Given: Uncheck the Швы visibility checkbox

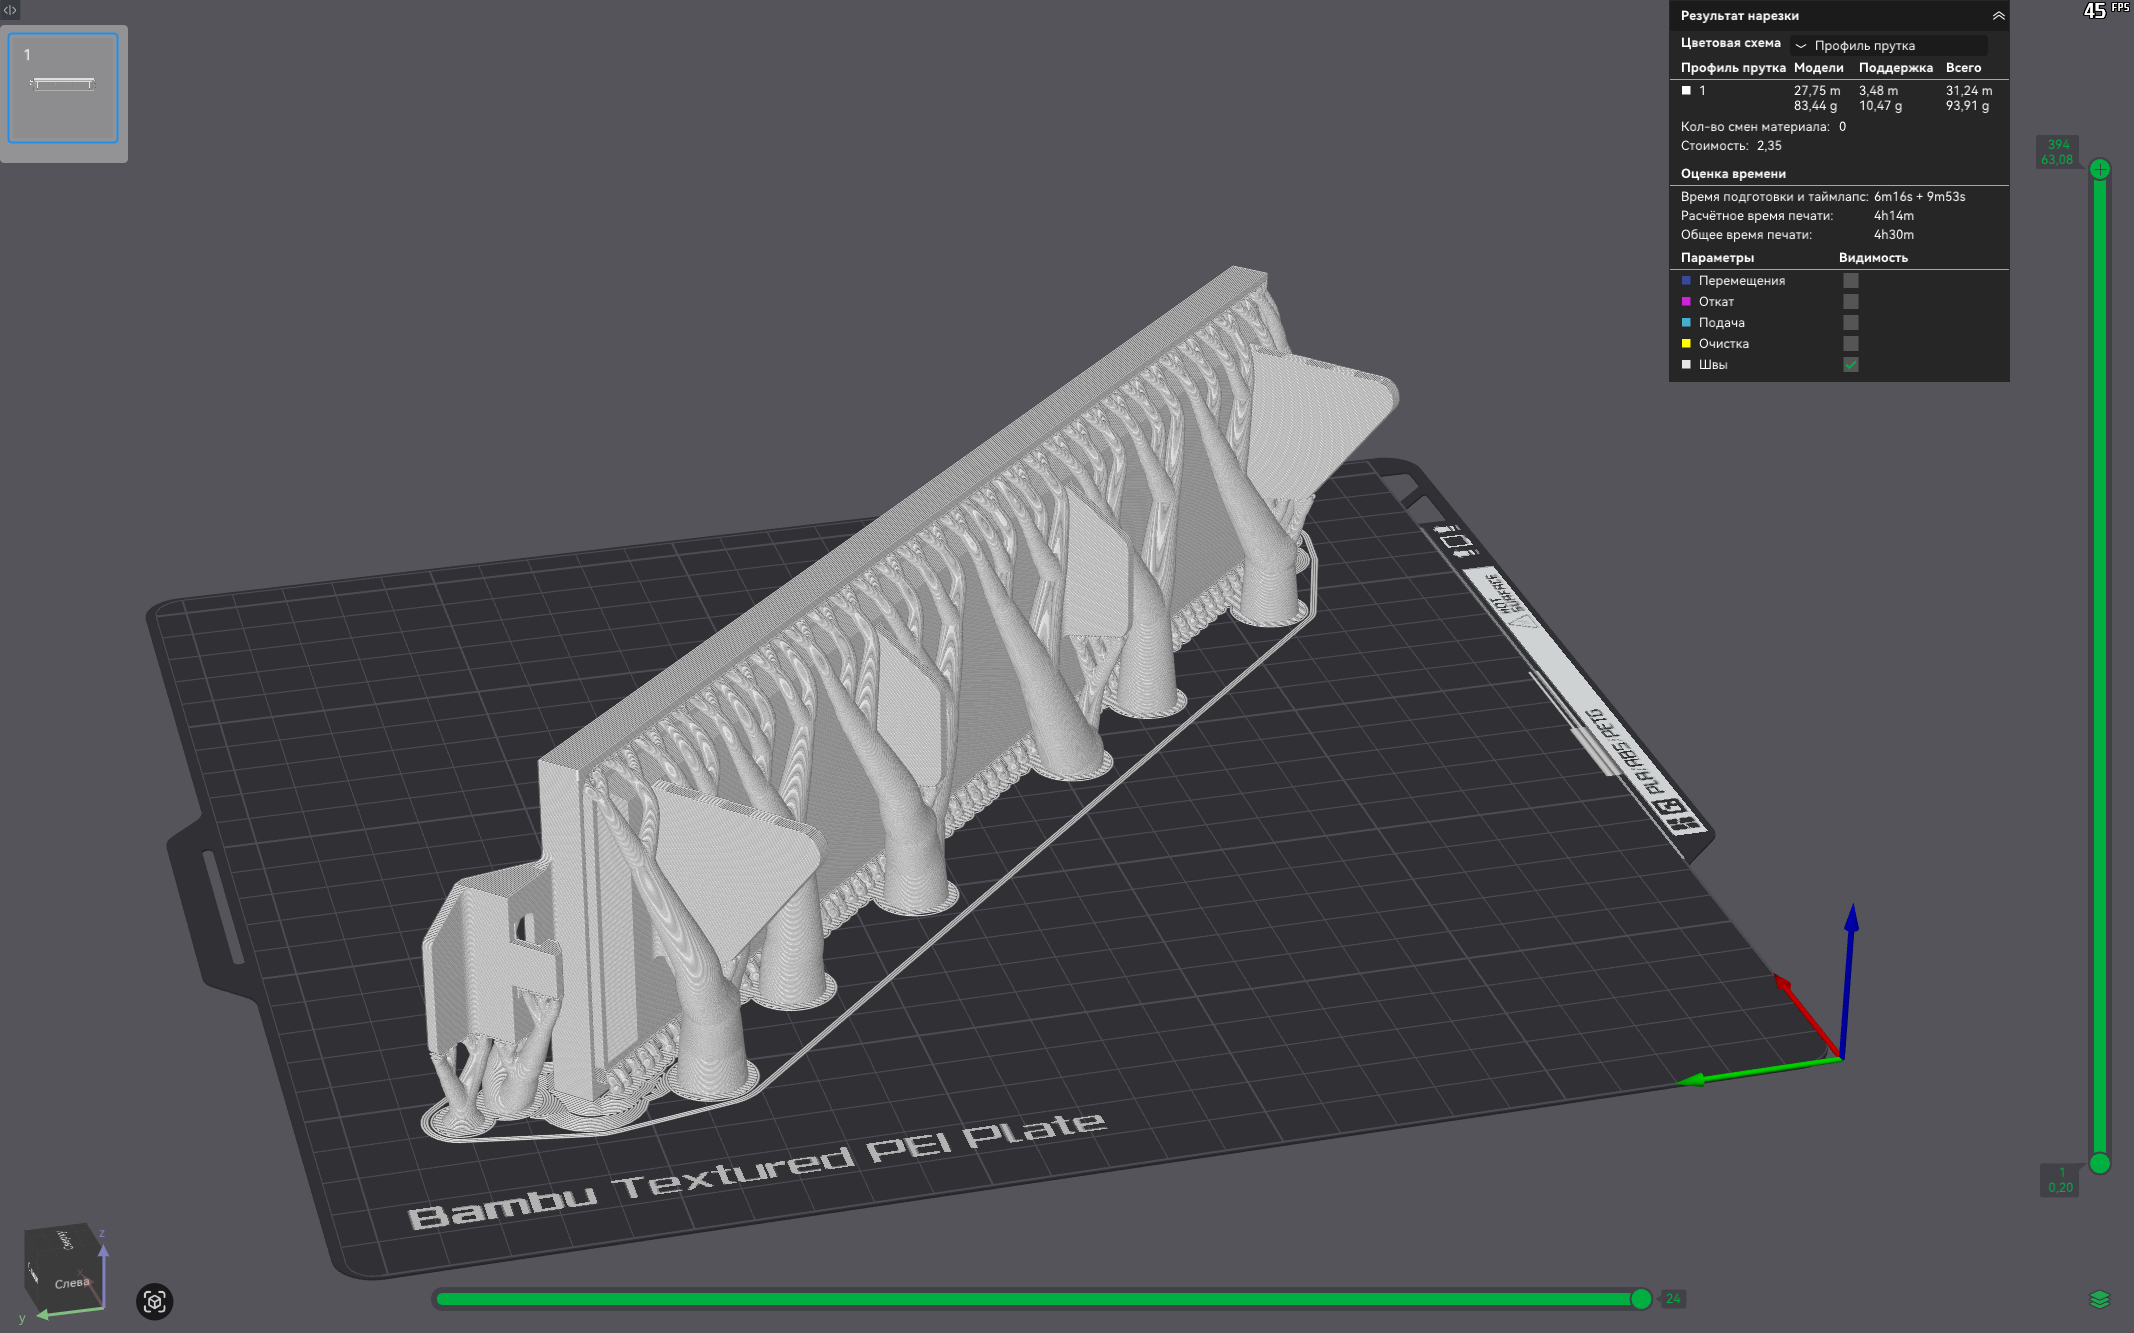Looking at the screenshot, I should (x=1851, y=365).
